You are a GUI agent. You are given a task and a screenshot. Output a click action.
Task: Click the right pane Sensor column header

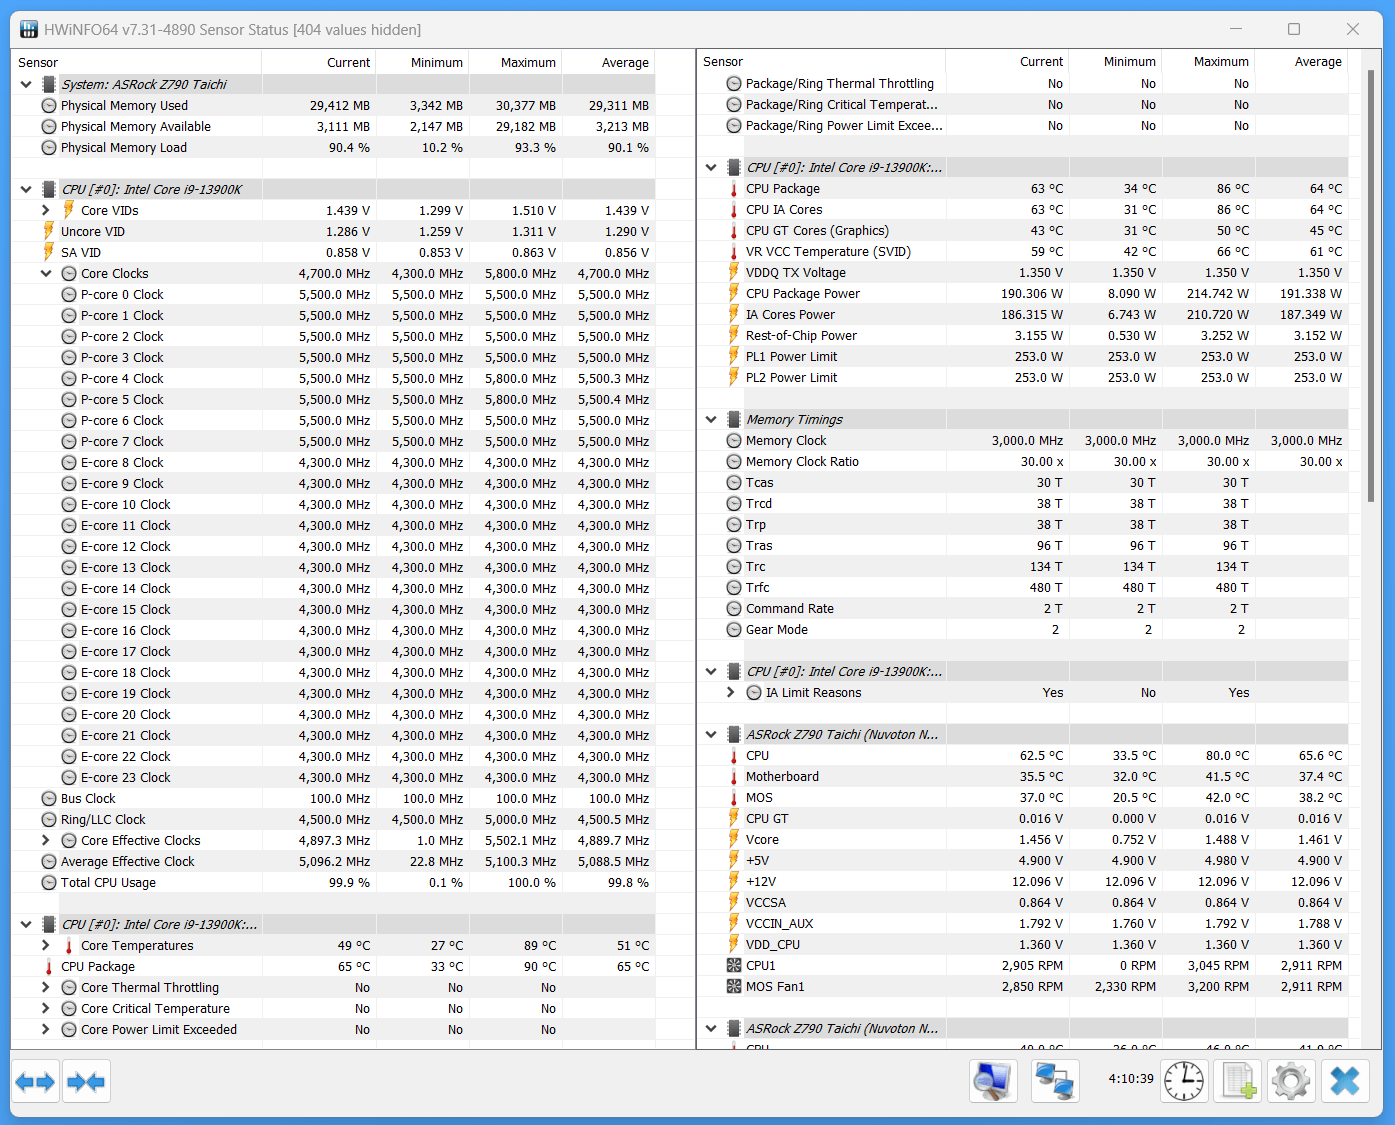[x=821, y=62]
